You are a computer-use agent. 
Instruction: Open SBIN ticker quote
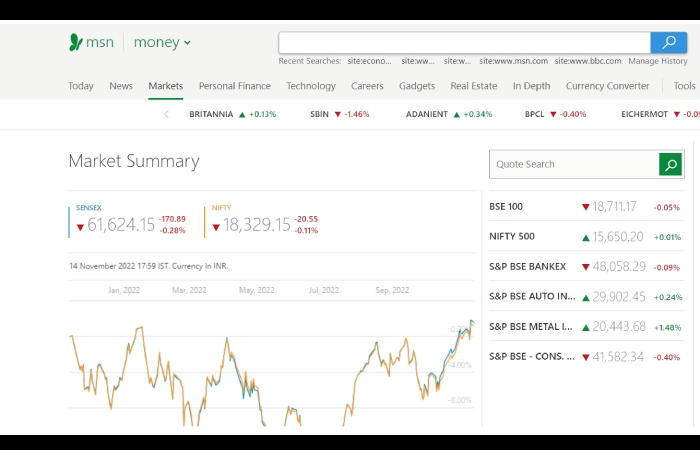340,114
